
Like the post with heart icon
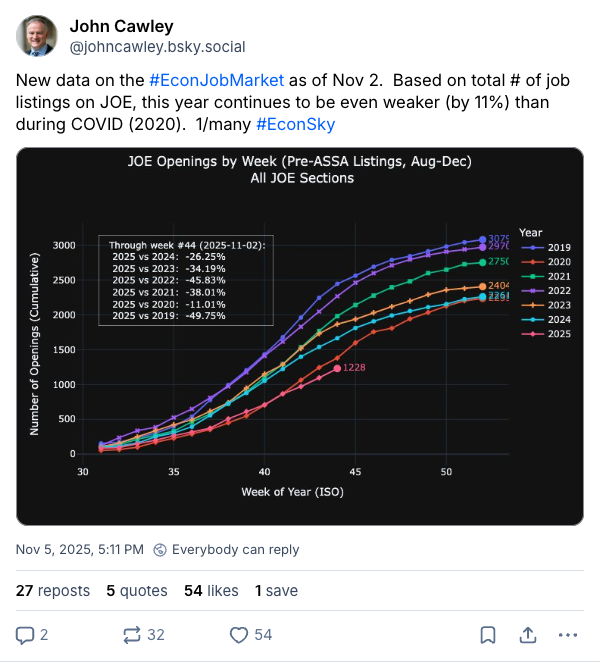click(239, 634)
